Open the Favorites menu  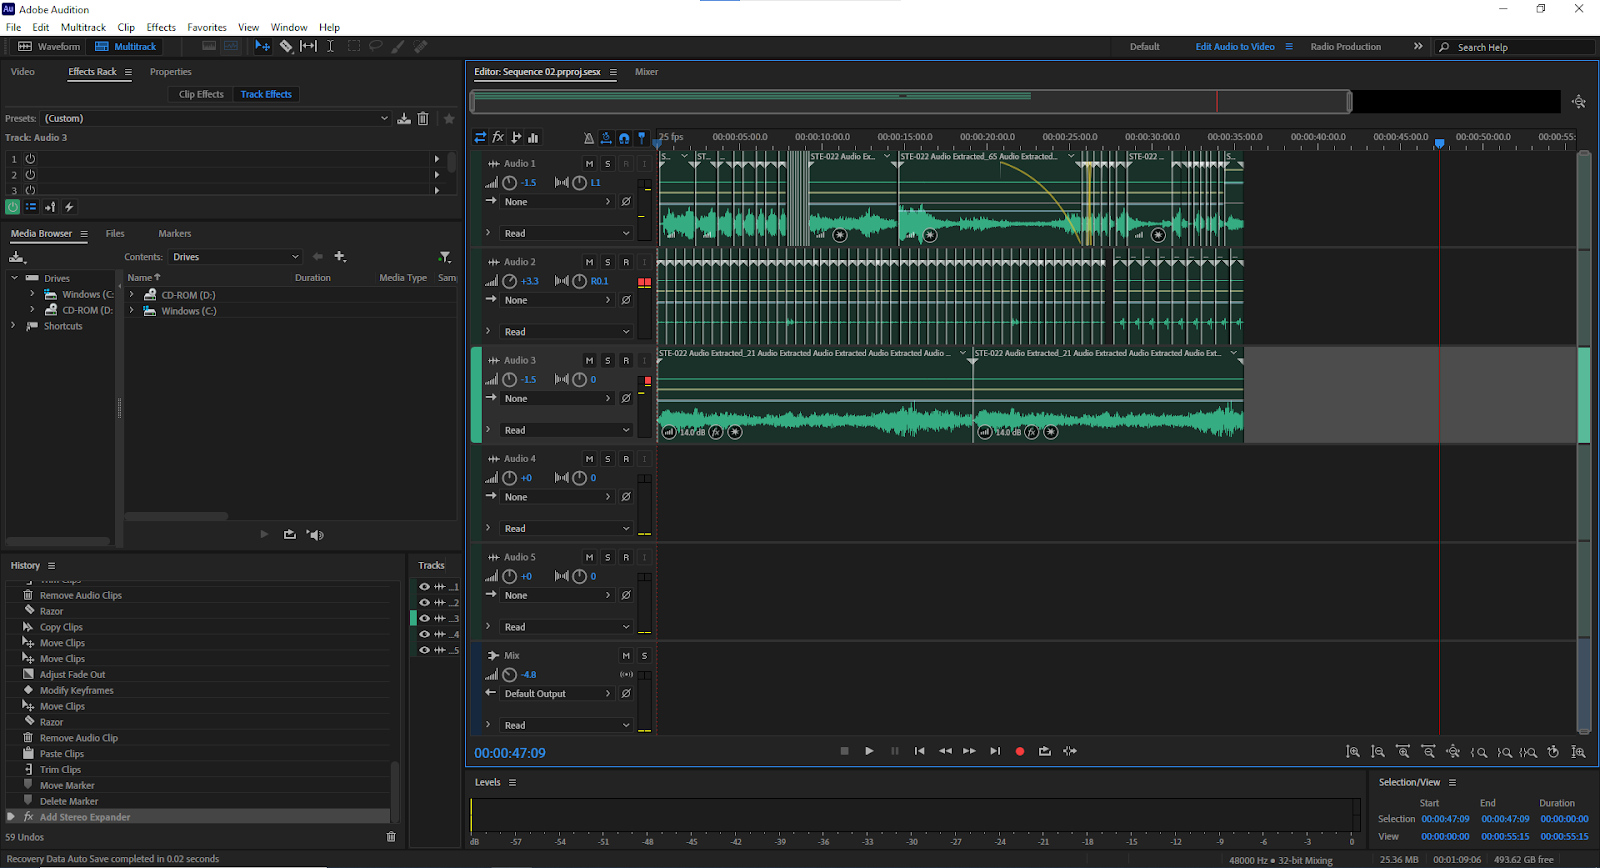tap(207, 27)
